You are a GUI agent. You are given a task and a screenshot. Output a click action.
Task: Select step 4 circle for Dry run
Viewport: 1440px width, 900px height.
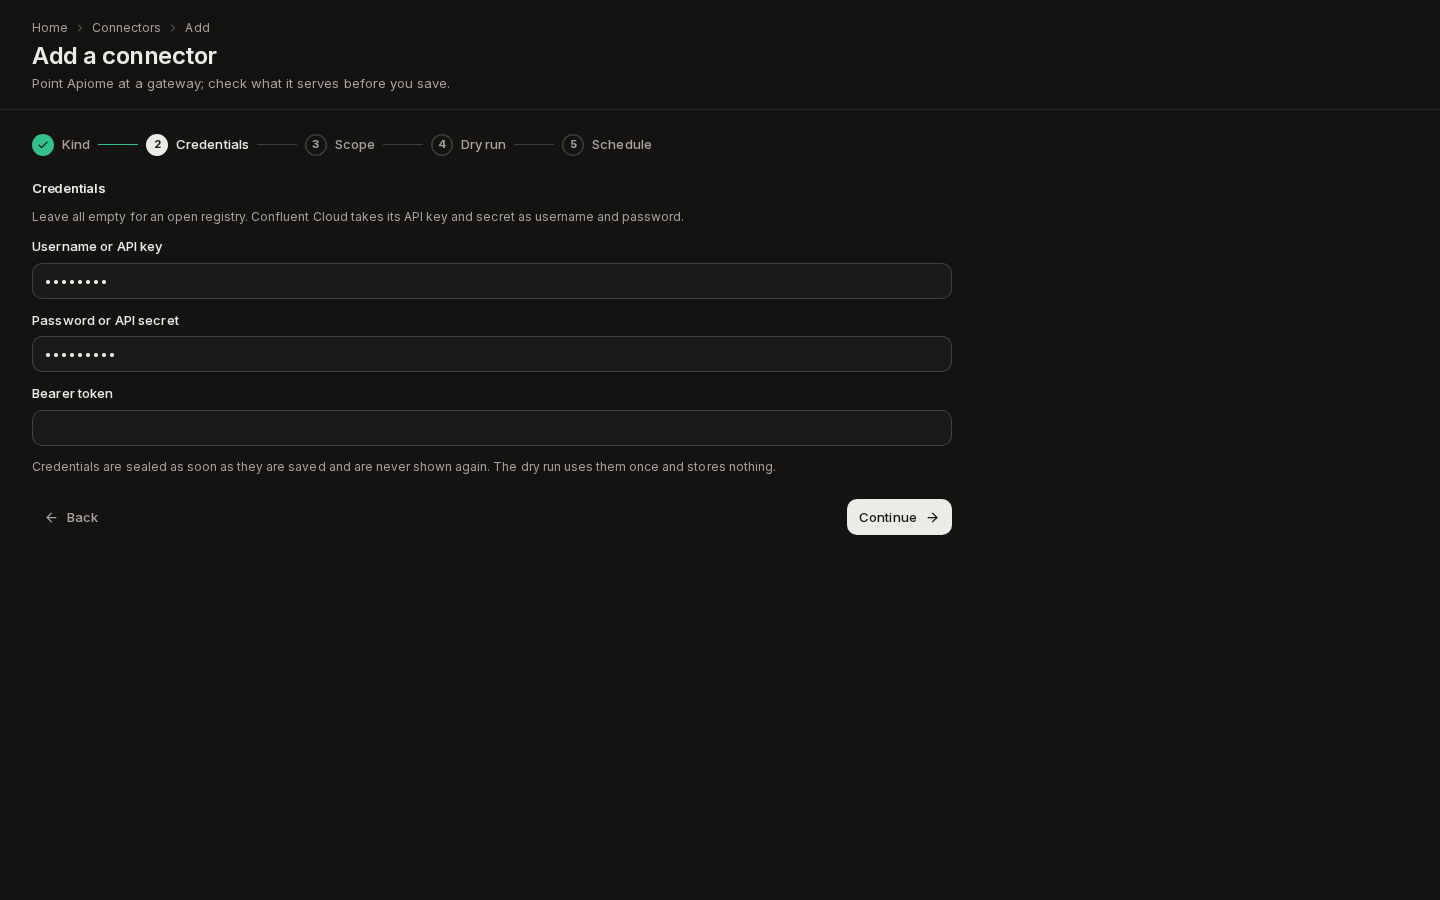click(x=442, y=145)
